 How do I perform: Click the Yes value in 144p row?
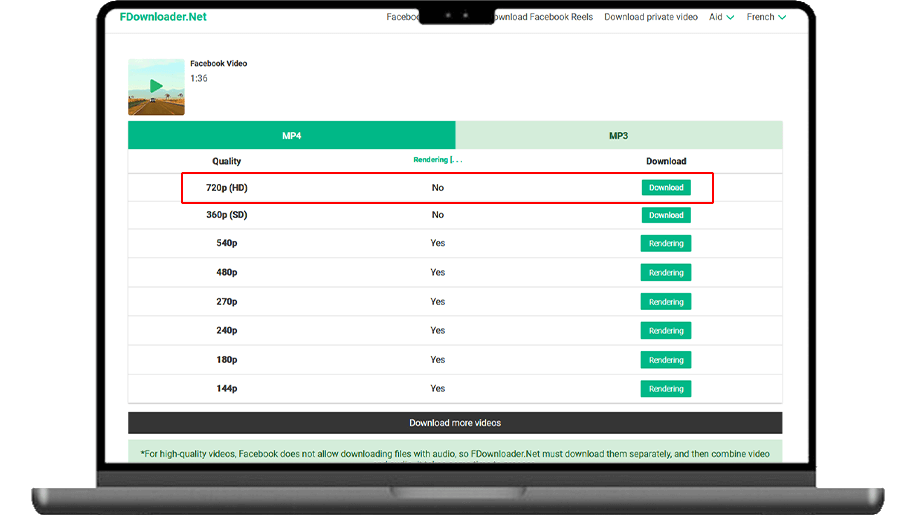(x=437, y=388)
